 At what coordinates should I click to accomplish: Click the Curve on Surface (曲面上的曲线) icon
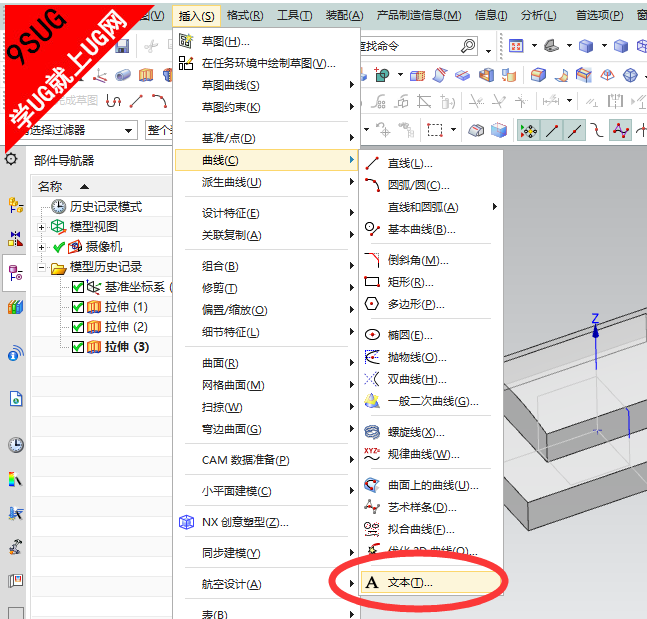(x=372, y=484)
